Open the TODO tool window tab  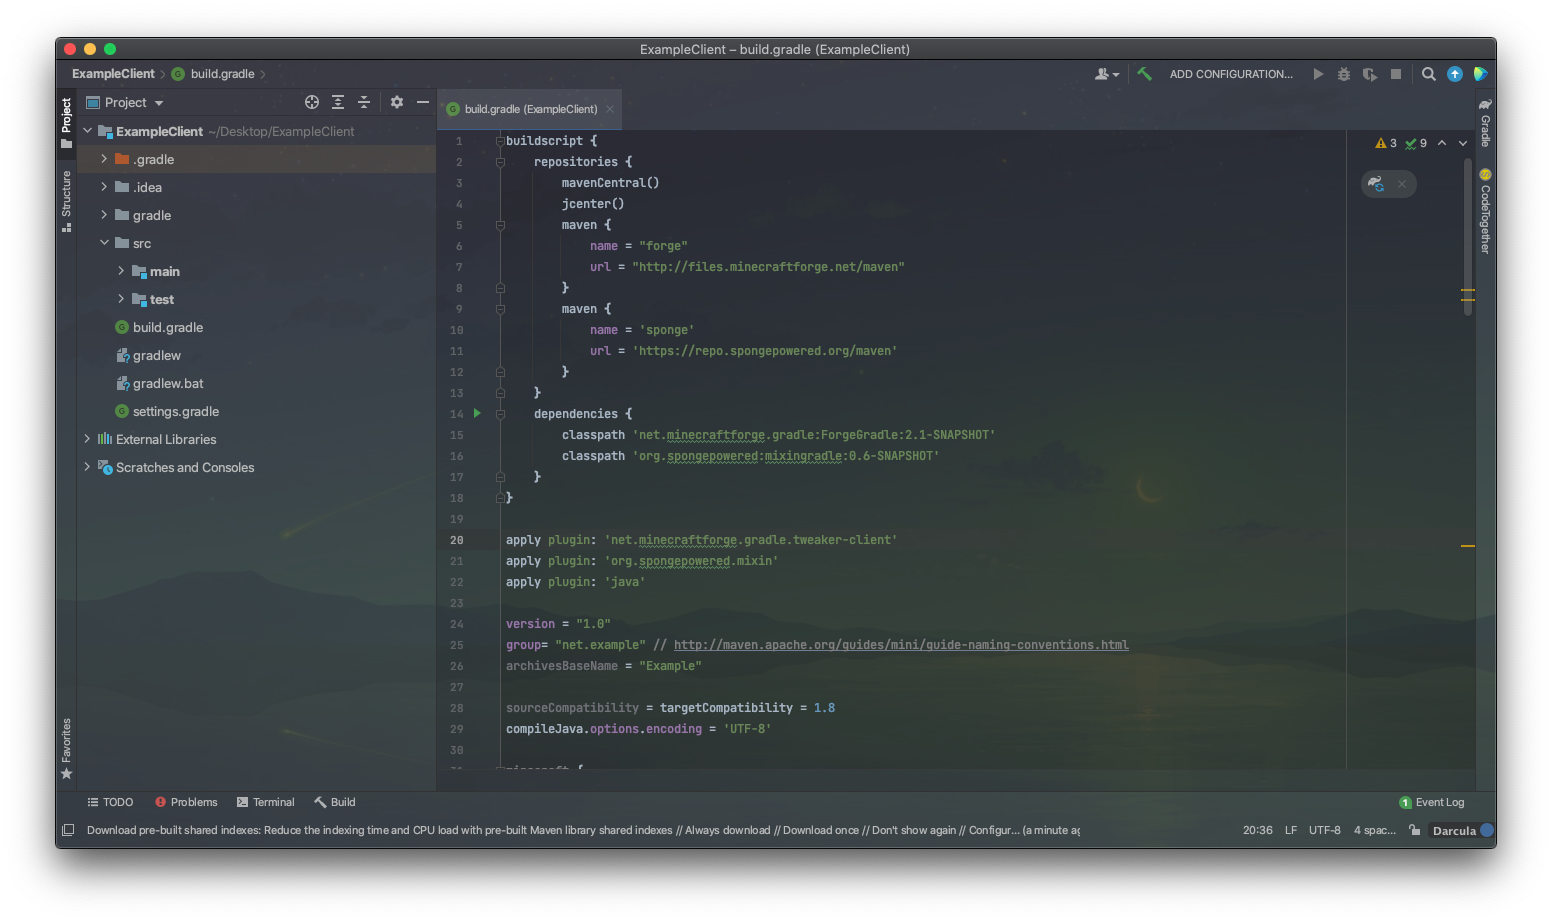tap(110, 802)
